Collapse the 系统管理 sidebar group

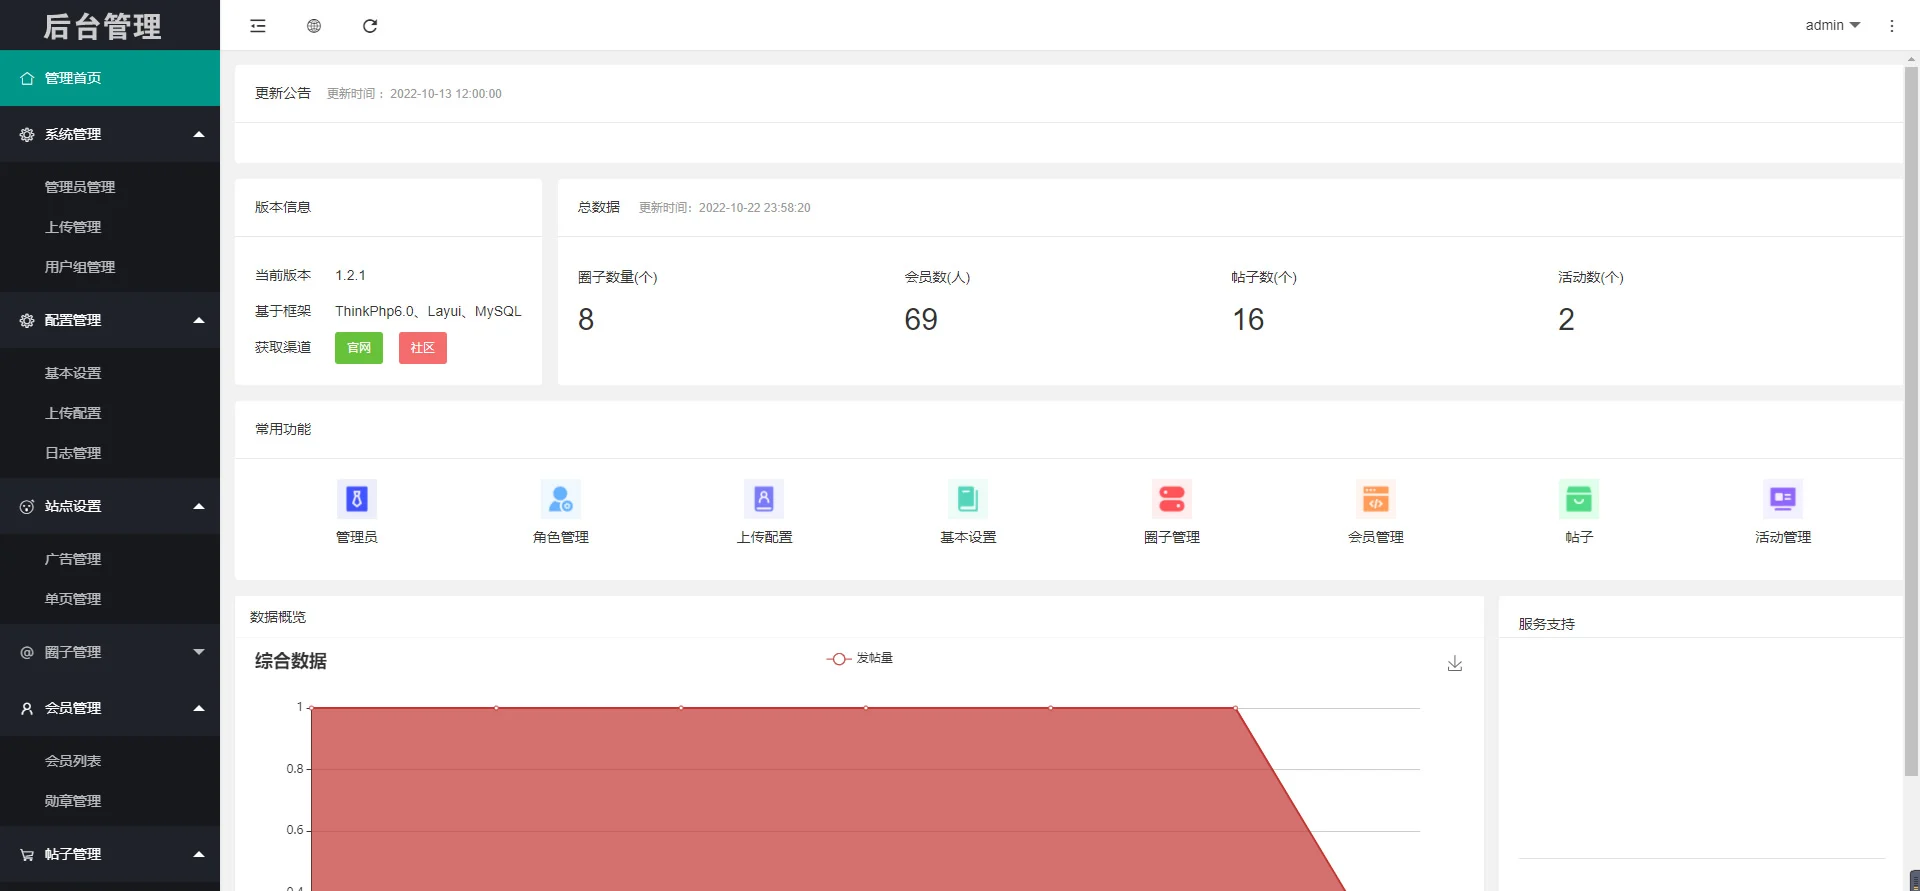[110, 134]
